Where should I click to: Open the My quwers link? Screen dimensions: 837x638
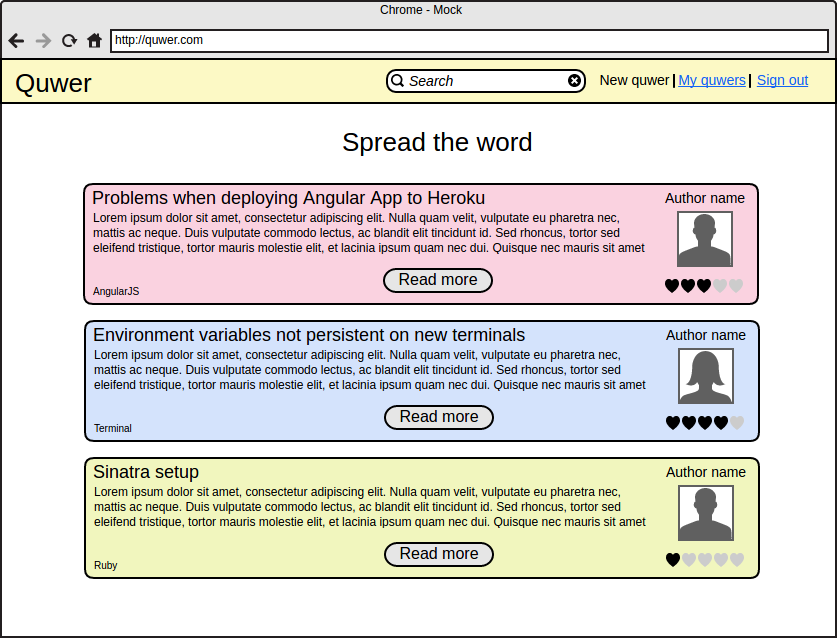tap(712, 80)
